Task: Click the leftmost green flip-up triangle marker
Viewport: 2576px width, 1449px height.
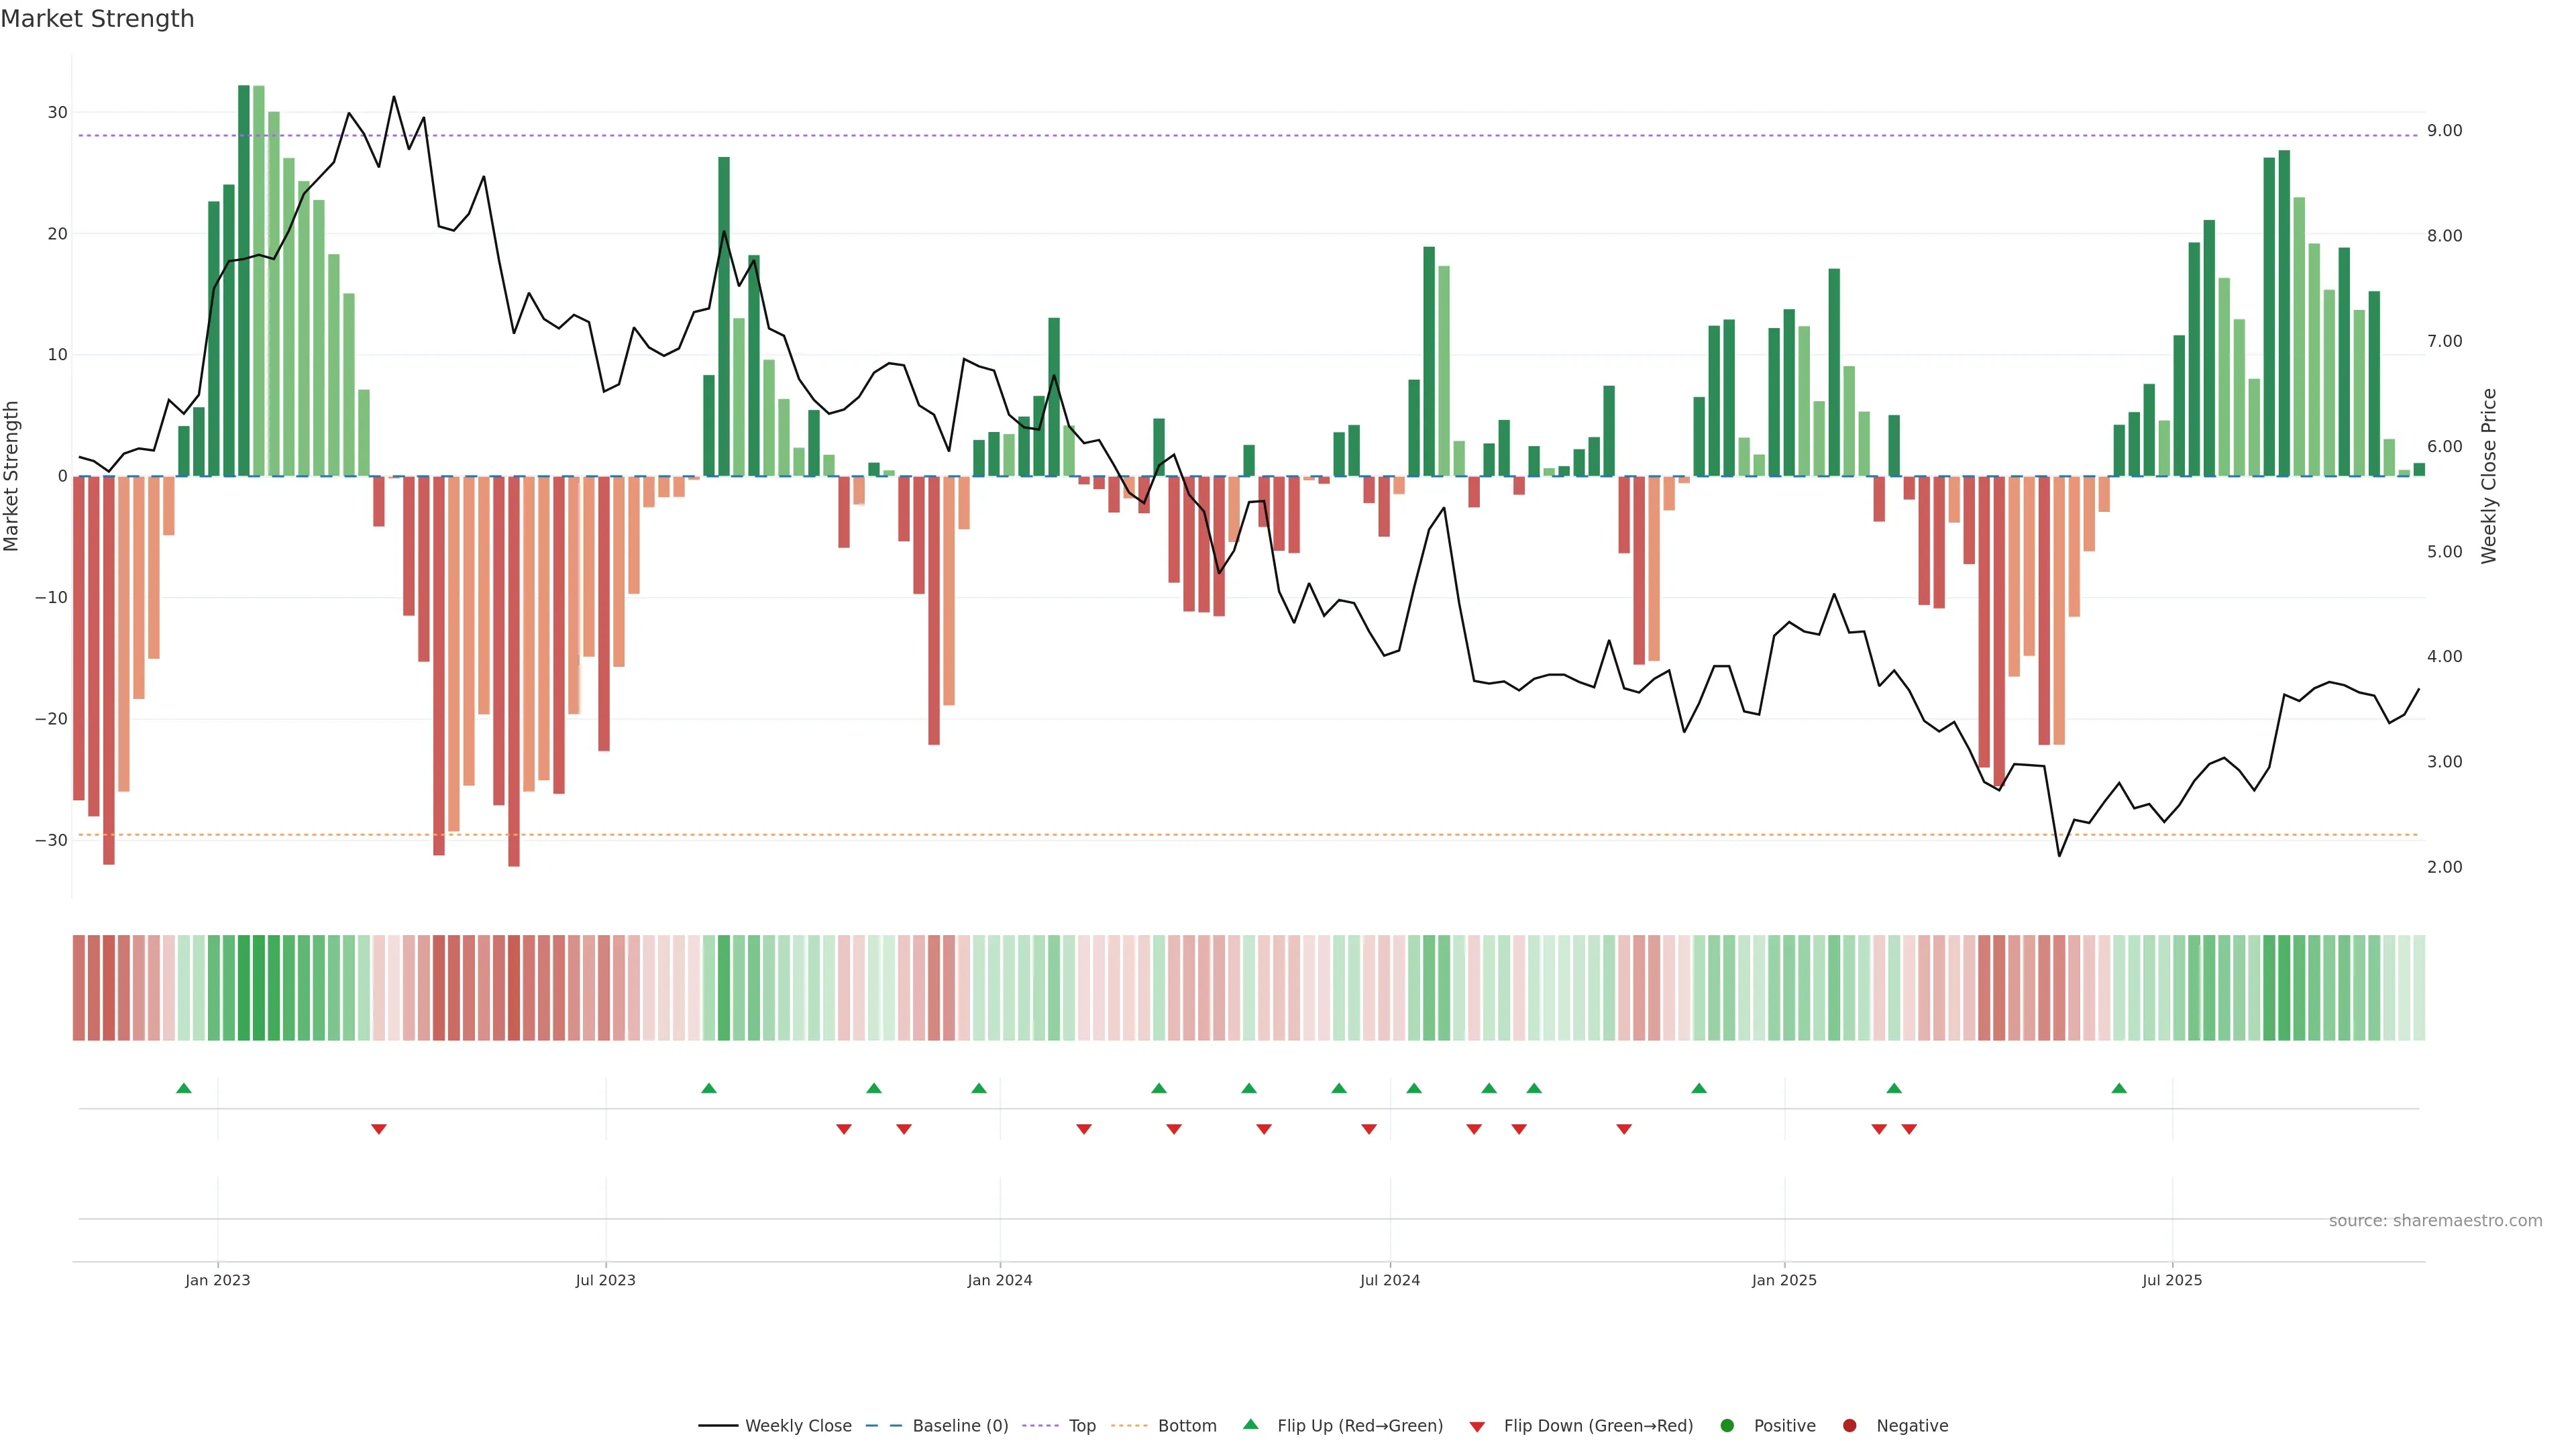Action: pyautogui.click(x=183, y=1088)
